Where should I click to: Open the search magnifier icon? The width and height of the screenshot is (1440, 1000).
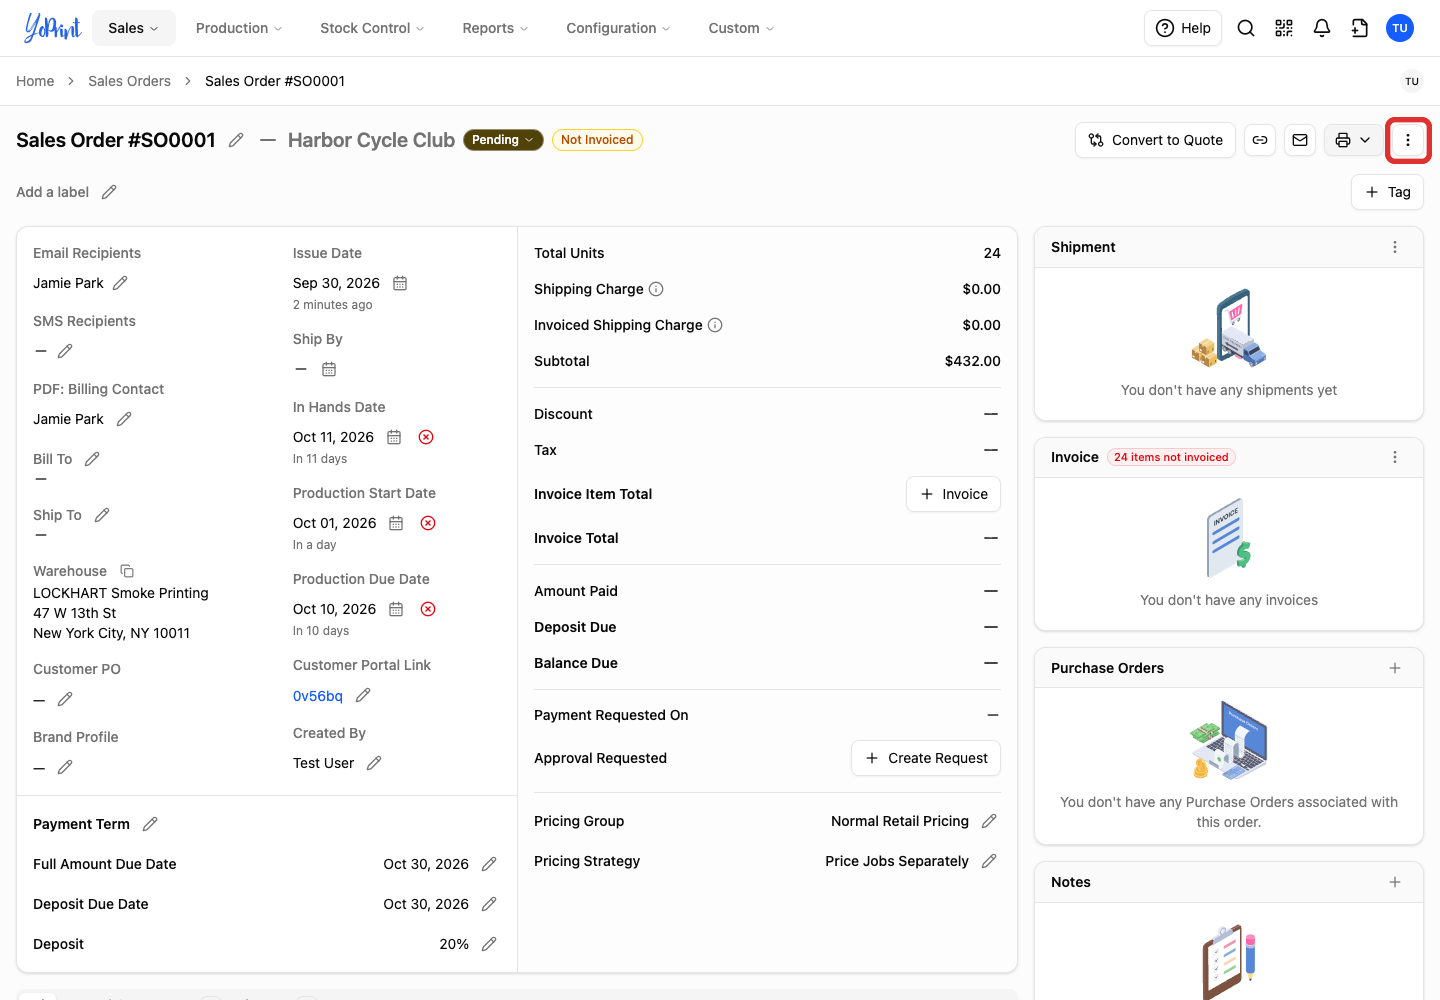click(x=1246, y=28)
